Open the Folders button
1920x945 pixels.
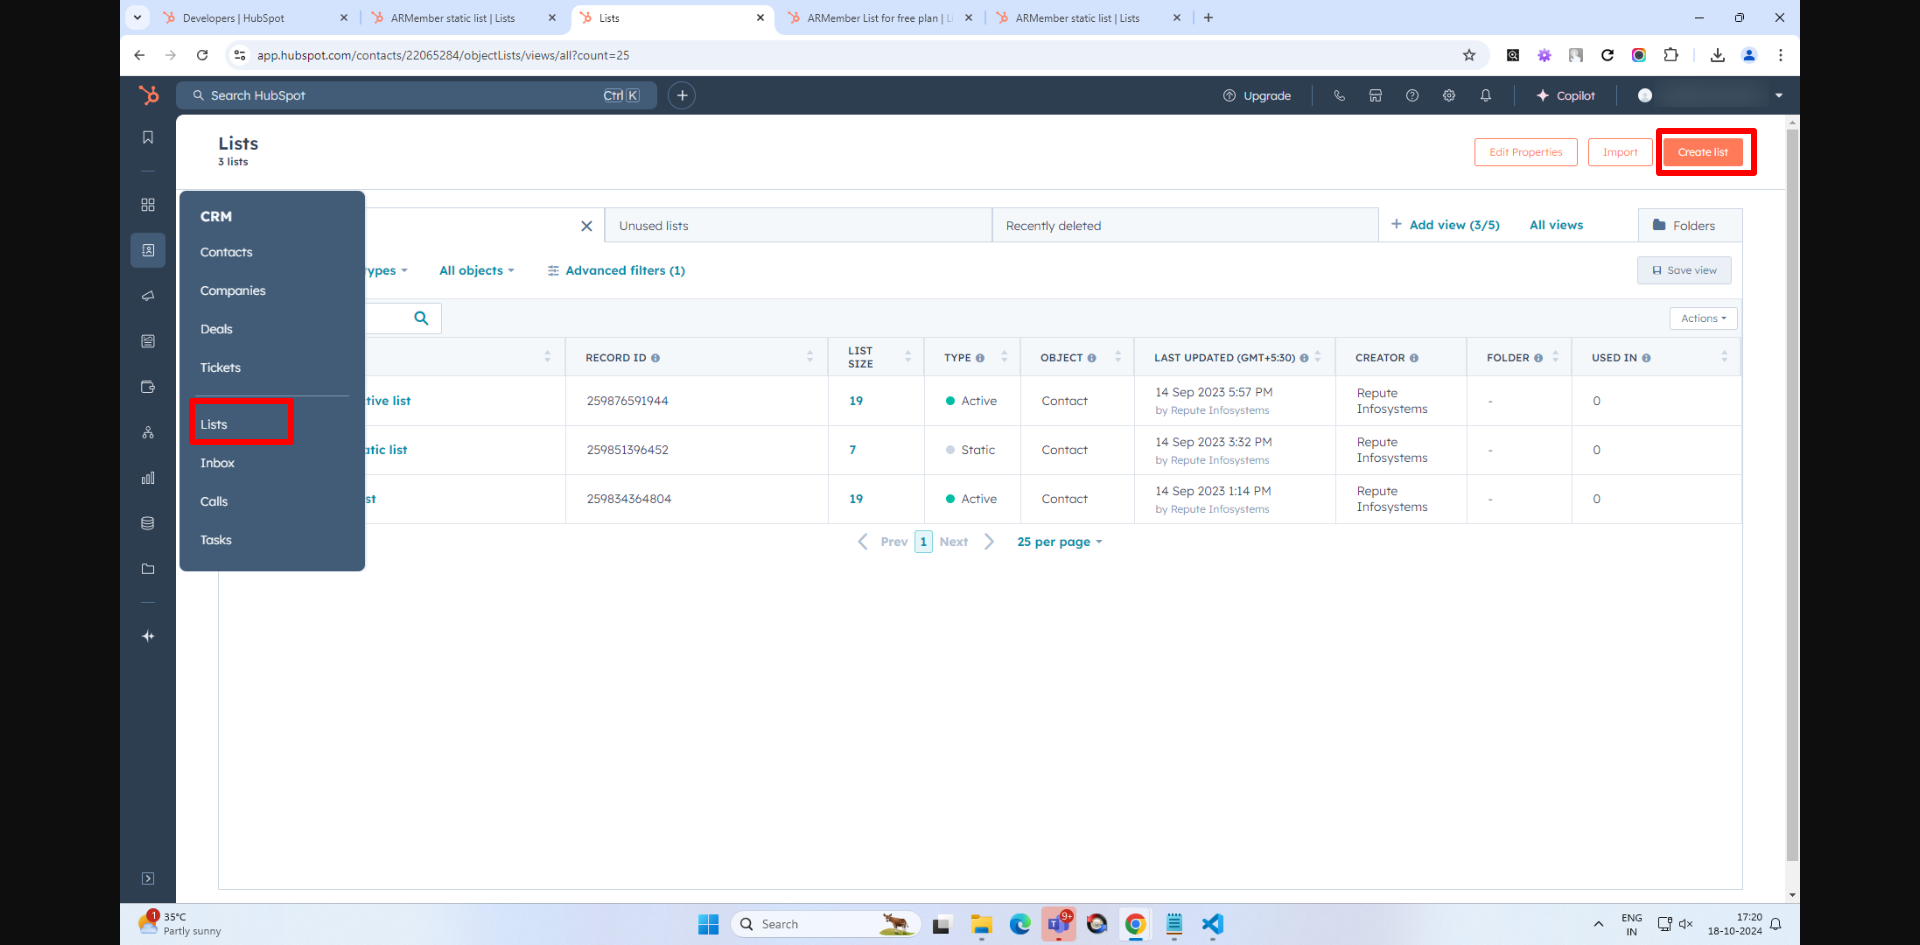point(1690,226)
